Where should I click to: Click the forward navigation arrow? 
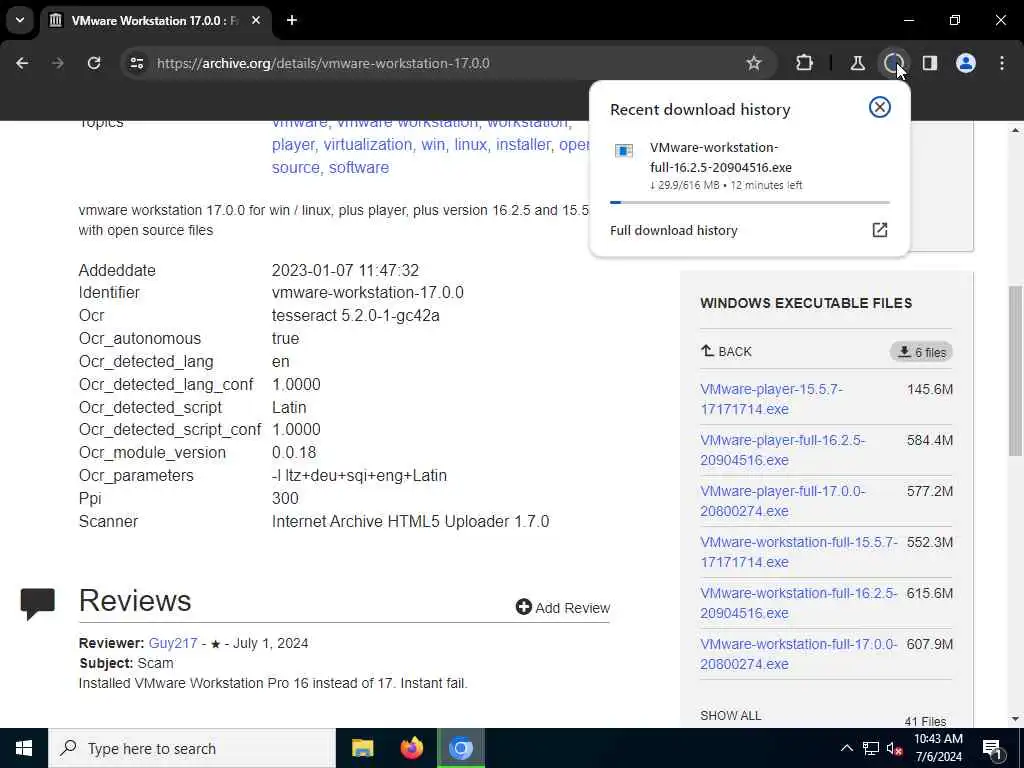pyautogui.click(x=58, y=63)
